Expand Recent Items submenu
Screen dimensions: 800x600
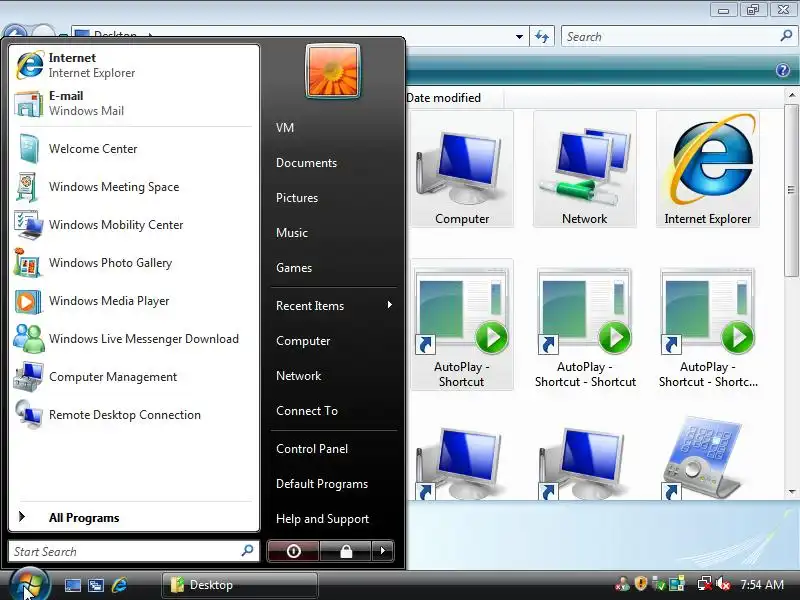coord(334,306)
